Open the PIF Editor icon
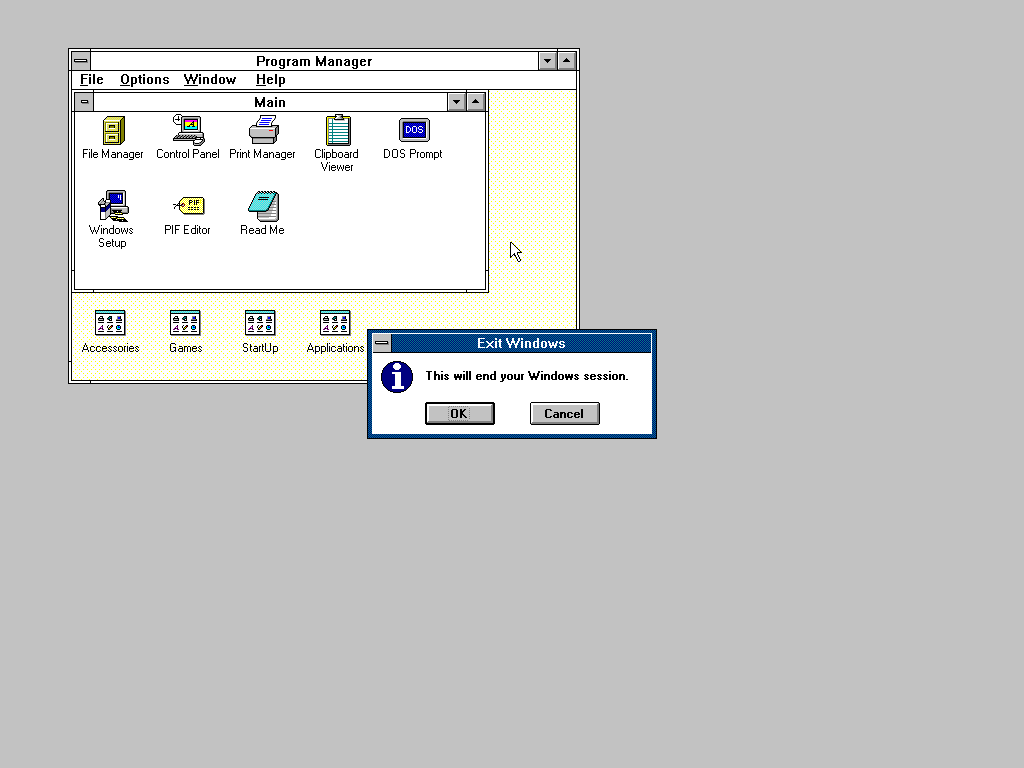This screenshot has height=768, width=1024. (187, 206)
